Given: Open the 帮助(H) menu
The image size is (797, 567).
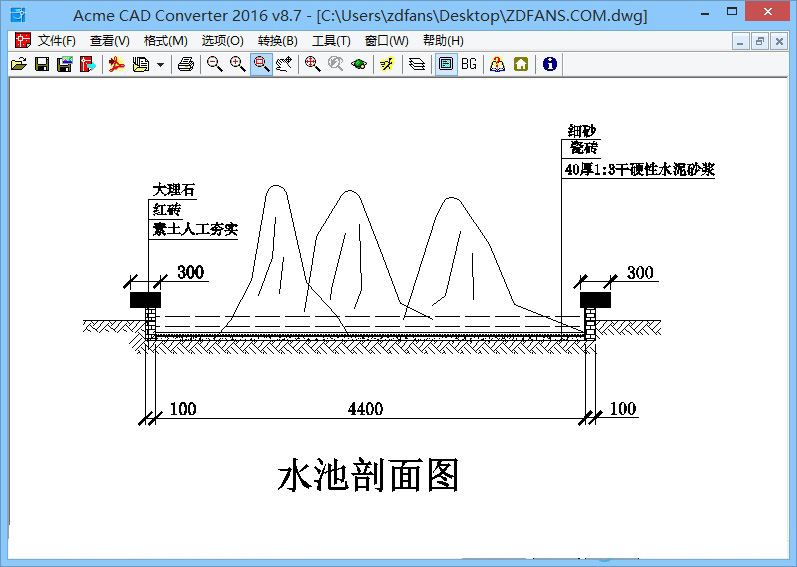Looking at the screenshot, I should click(x=443, y=41).
